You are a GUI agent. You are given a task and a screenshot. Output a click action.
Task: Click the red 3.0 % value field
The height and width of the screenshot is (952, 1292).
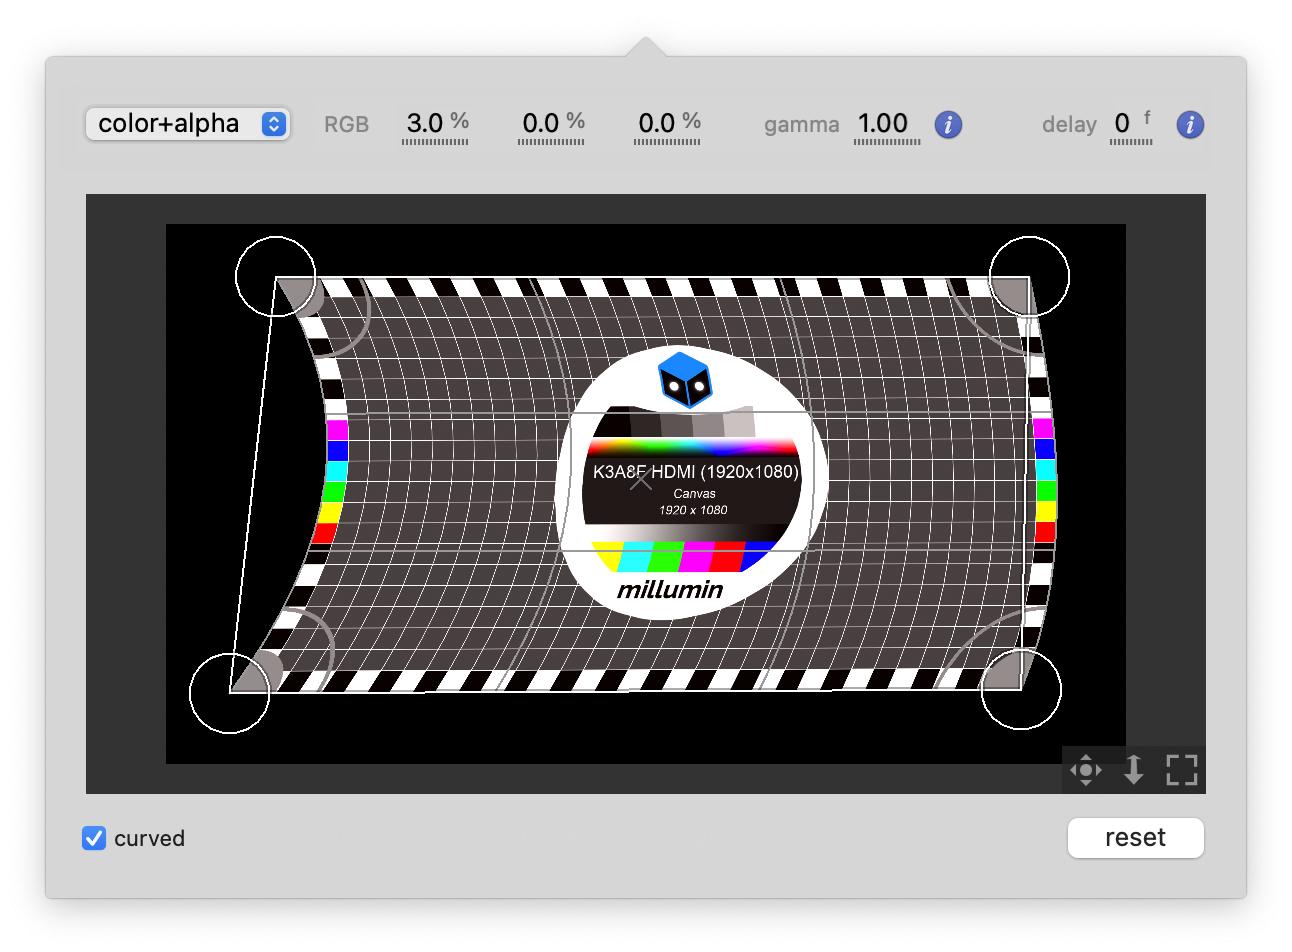435,124
